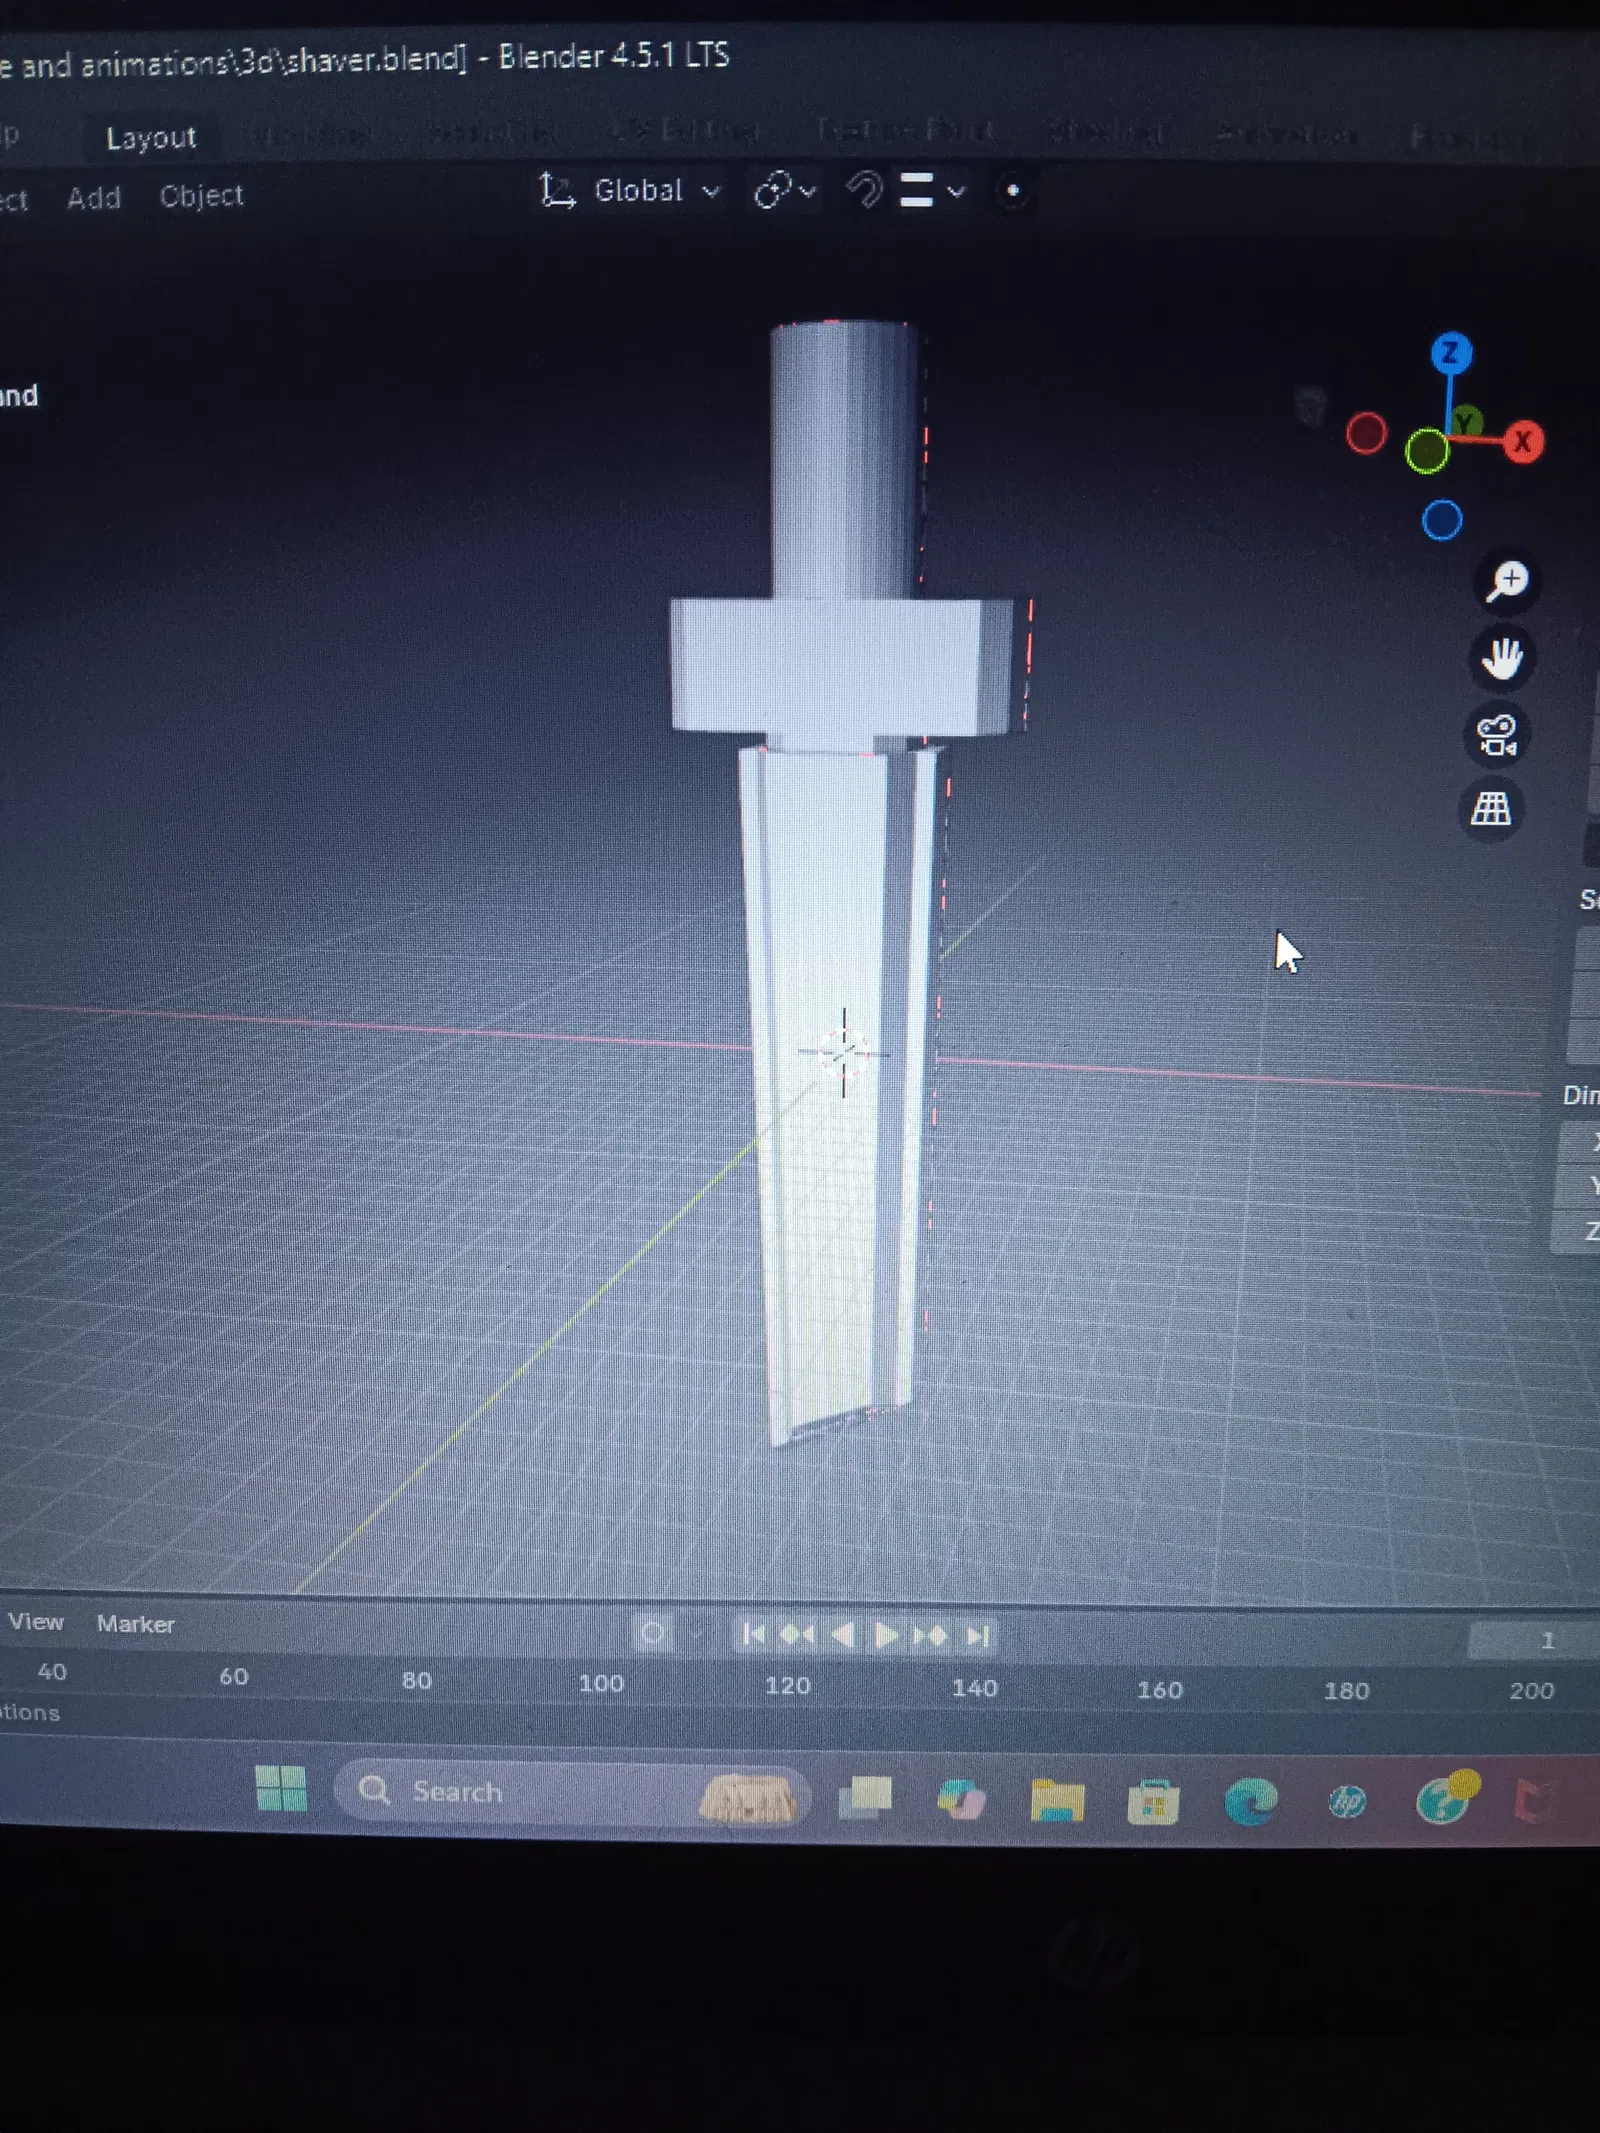Click the blue Z axis on navigation gizmo
The height and width of the screenshot is (2133, 1600).
pyautogui.click(x=1451, y=354)
